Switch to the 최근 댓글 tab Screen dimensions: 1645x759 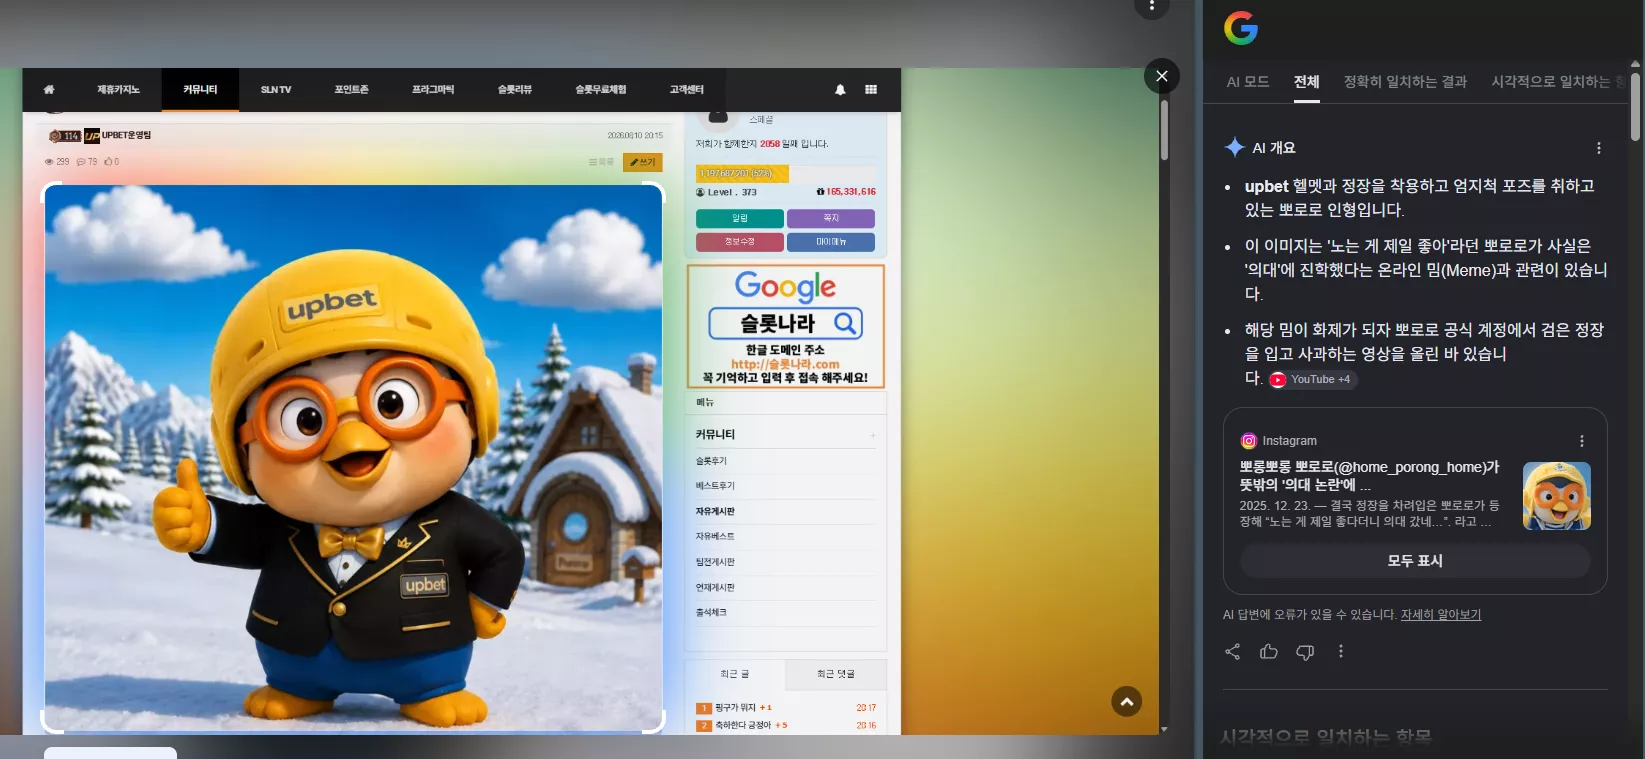836,674
